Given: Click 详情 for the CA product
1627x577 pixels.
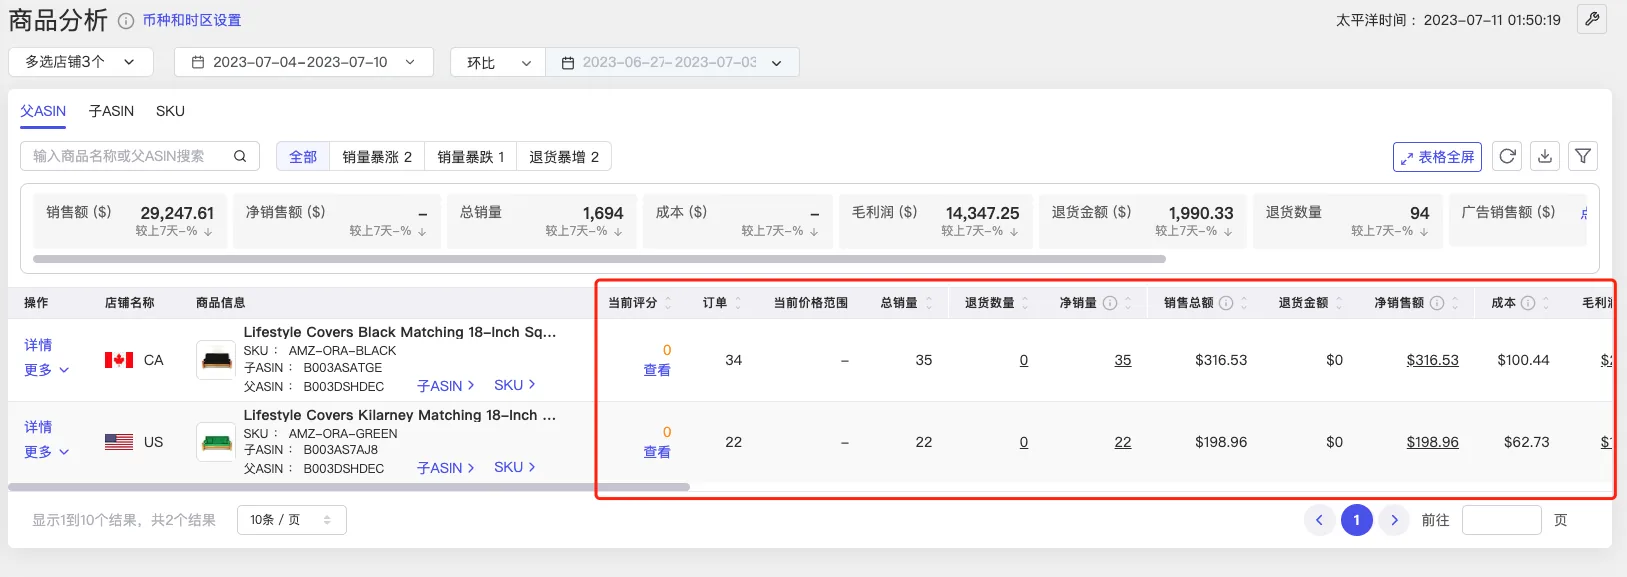Looking at the screenshot, I should point(38,345).
